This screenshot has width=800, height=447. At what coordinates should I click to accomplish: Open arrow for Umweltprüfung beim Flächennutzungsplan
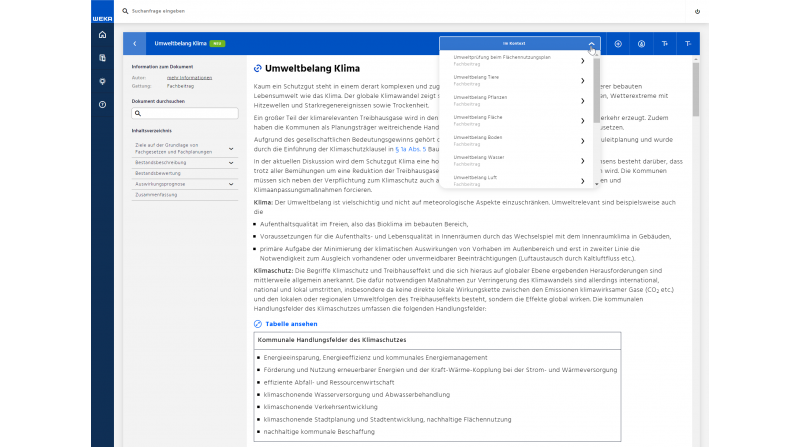coord(582,61)
